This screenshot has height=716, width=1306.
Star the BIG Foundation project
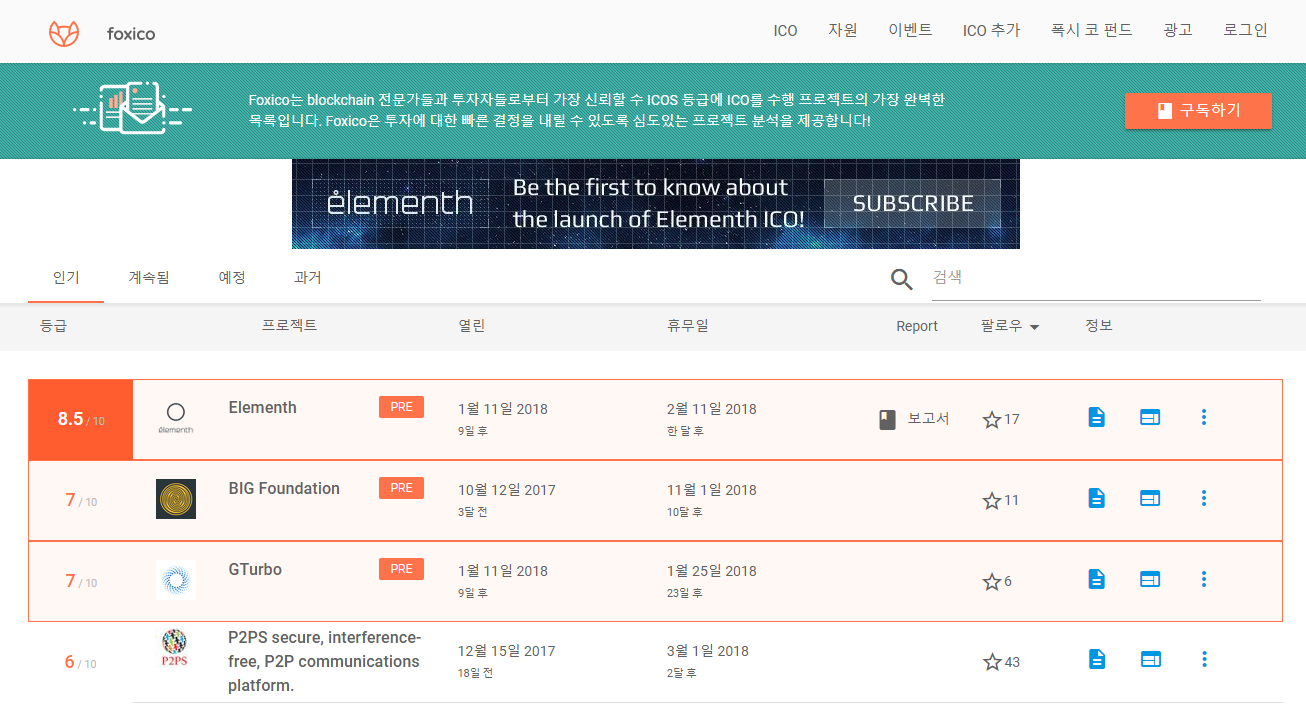(x=992, y=501)
